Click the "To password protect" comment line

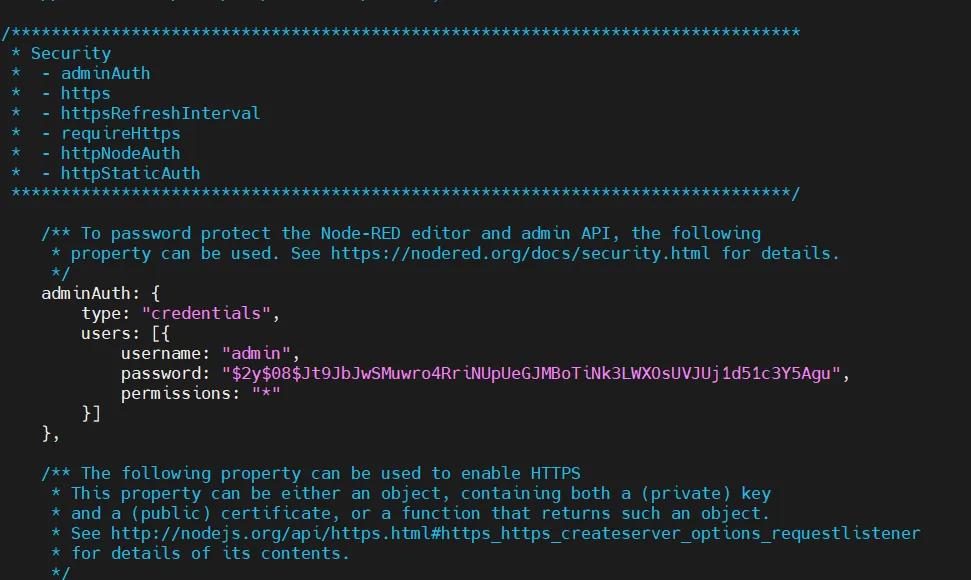click(400, 233)
